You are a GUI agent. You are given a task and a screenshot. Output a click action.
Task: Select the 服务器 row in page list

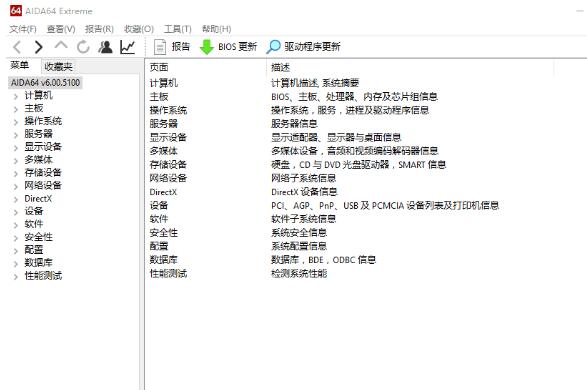[x=164, y=124]
